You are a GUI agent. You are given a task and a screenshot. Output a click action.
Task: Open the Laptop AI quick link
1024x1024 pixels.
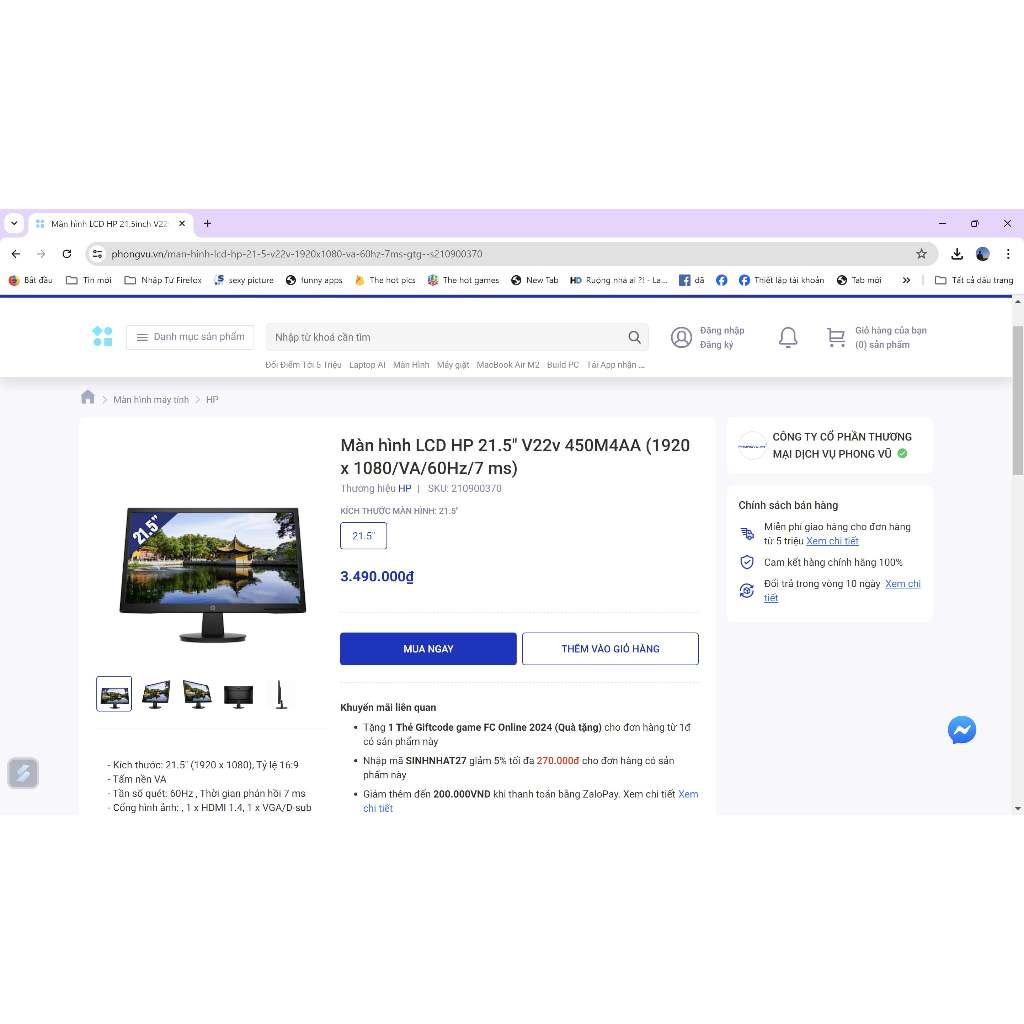pyautogui.click(x=367, y=365)
